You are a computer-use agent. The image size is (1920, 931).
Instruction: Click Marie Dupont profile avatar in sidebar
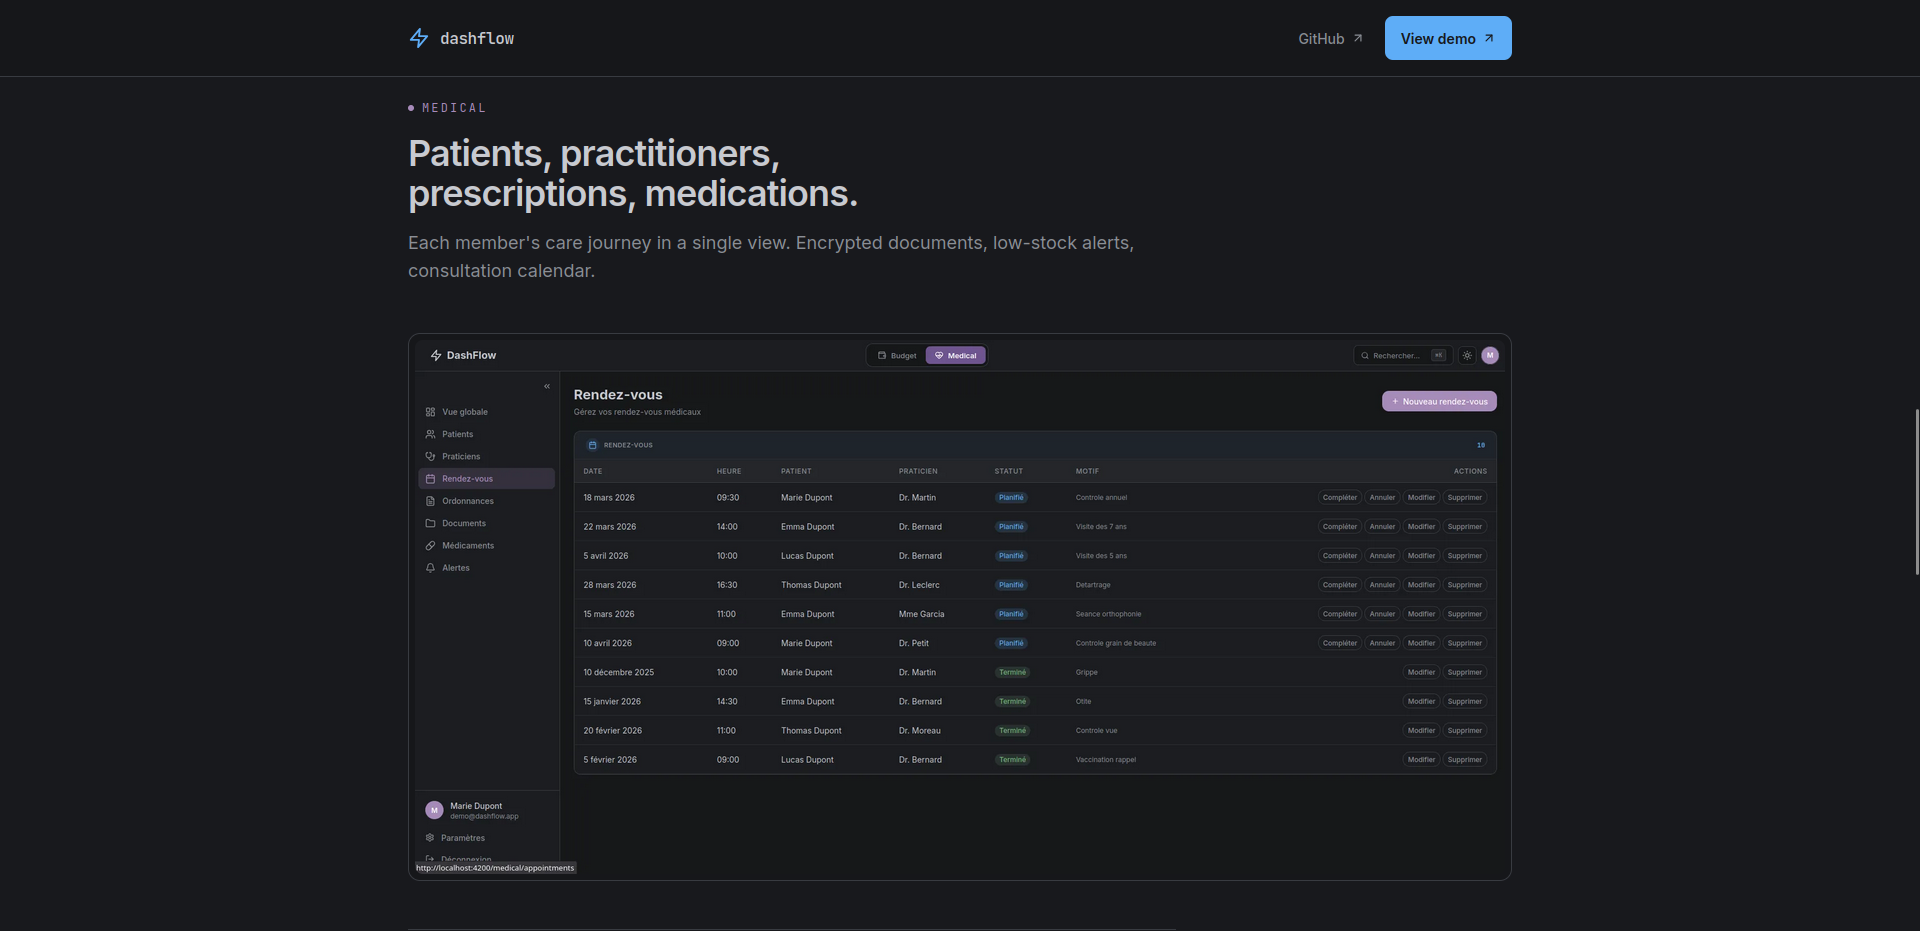(434, 810)
